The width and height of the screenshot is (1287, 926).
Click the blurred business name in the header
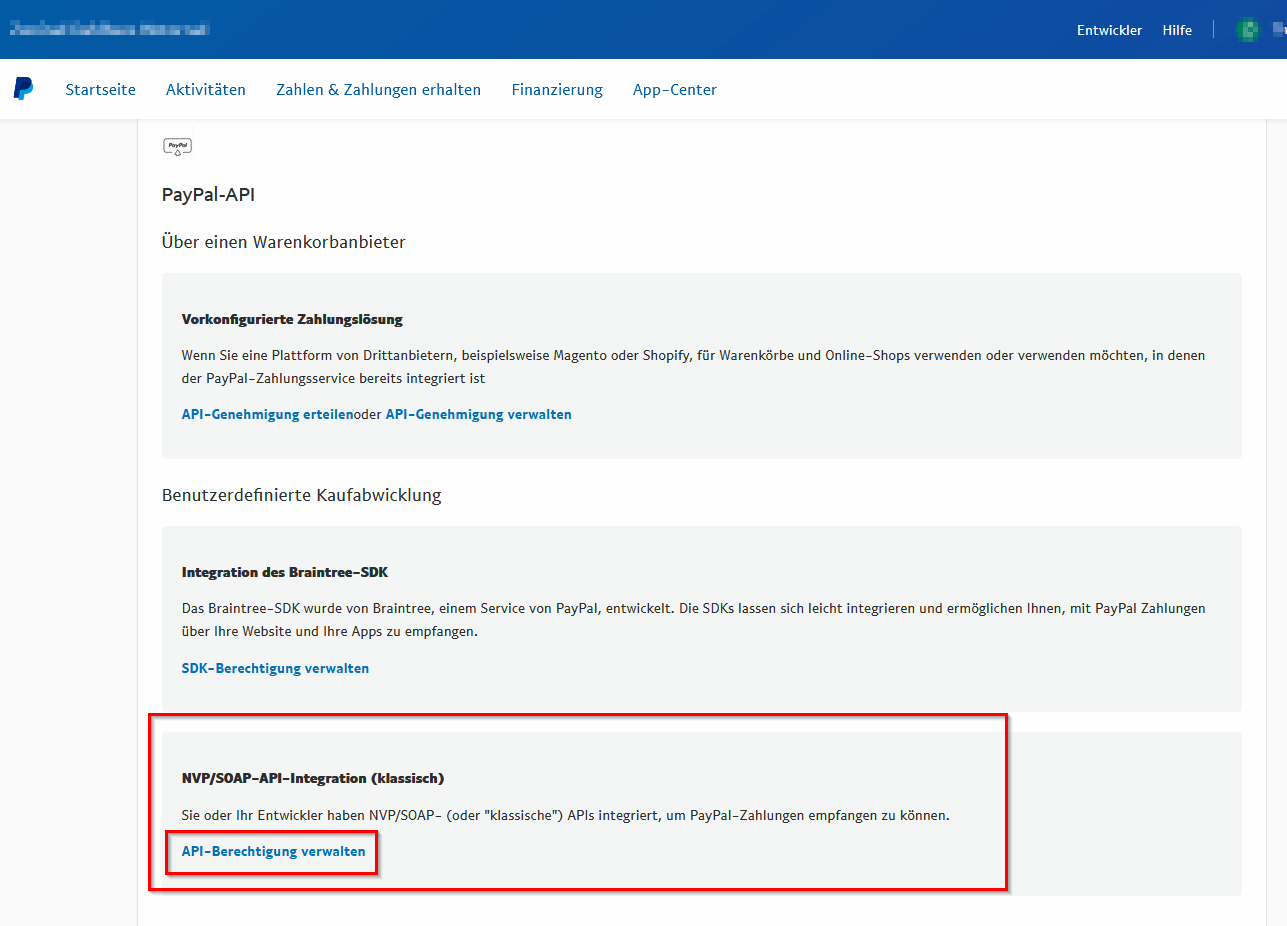[x=109, y=30]
